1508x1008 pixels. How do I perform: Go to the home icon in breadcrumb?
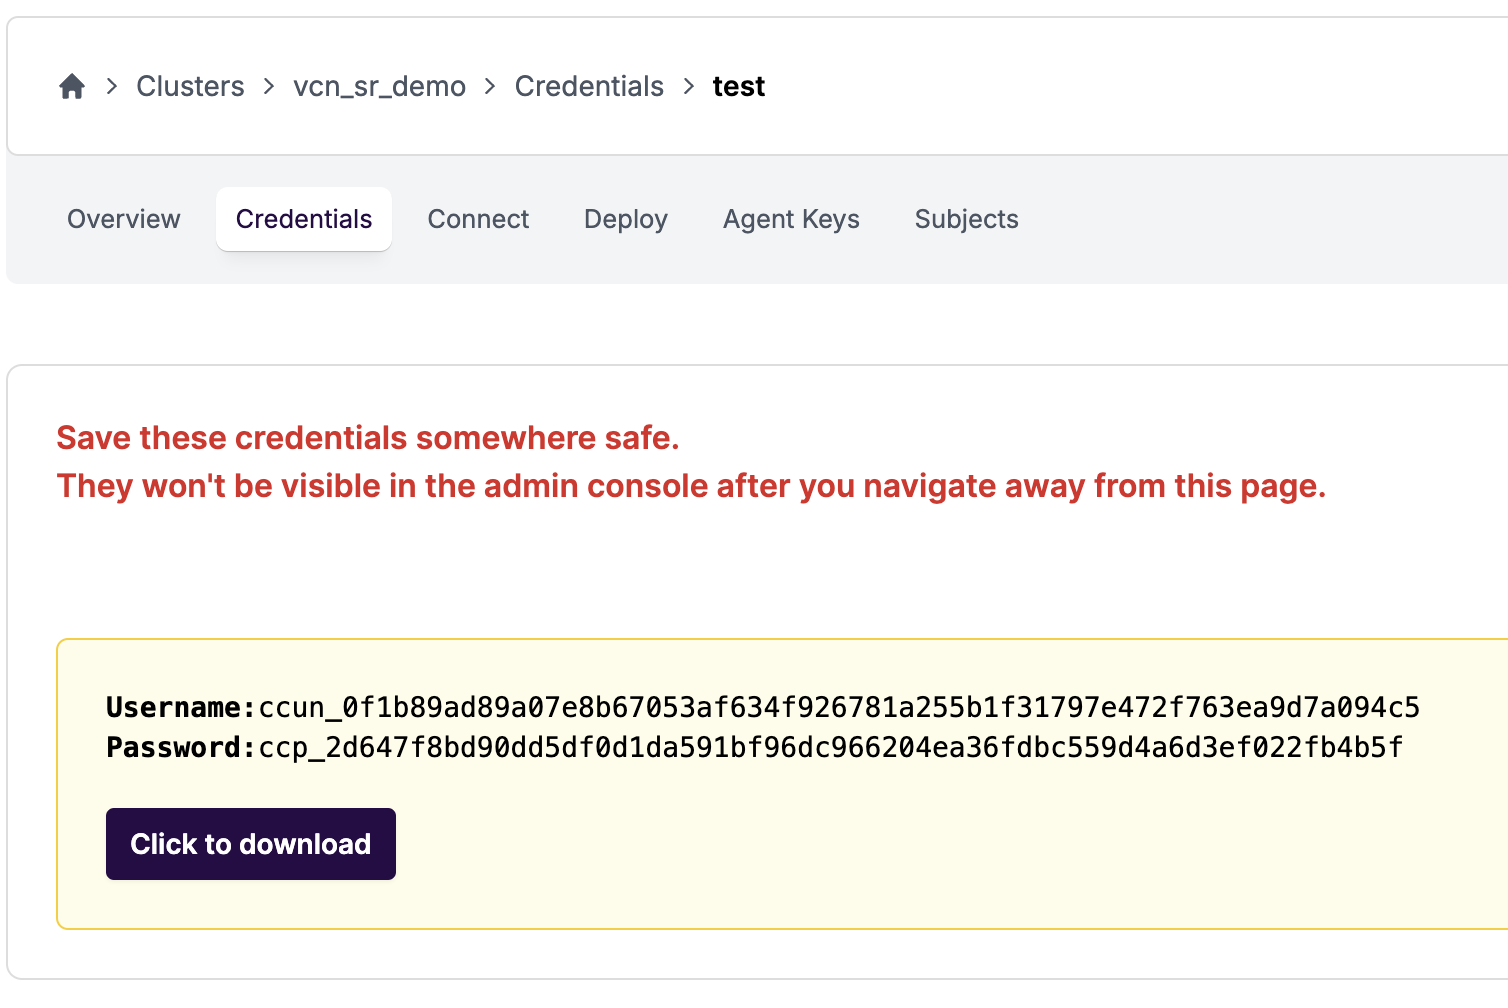[x=72, y=87]
